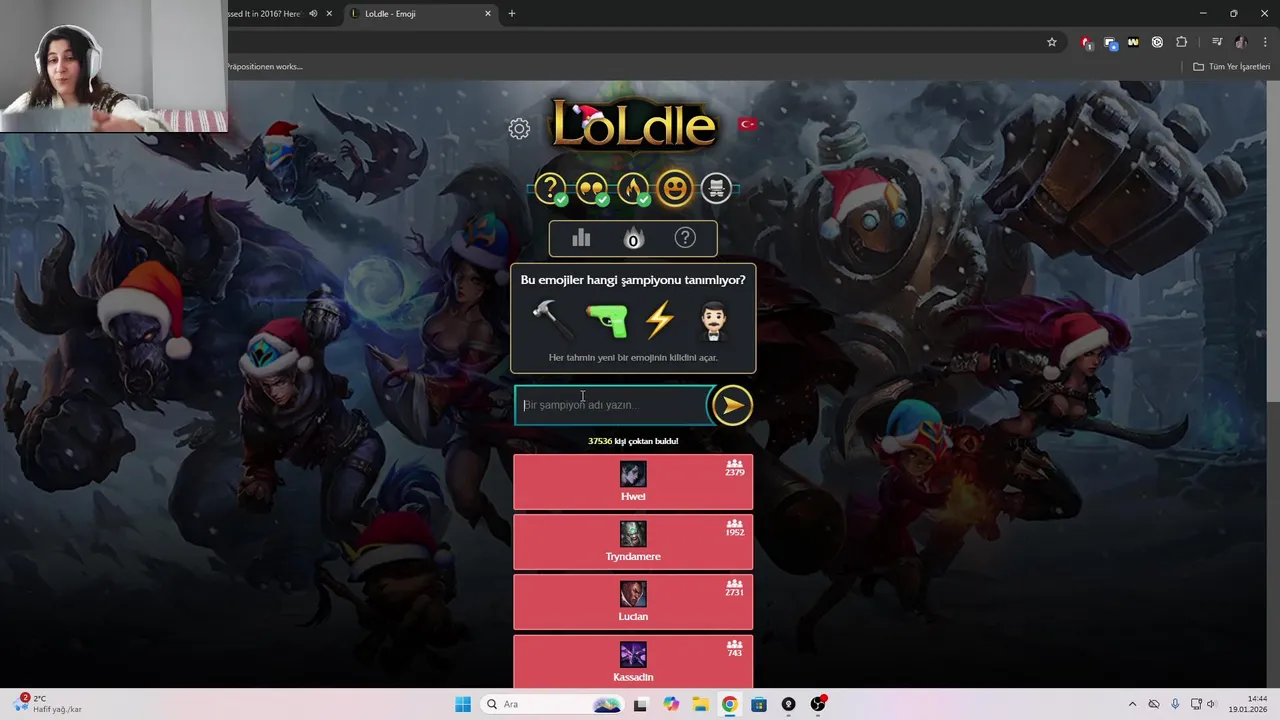Go to Quote mode icon

tap(592, 188)
